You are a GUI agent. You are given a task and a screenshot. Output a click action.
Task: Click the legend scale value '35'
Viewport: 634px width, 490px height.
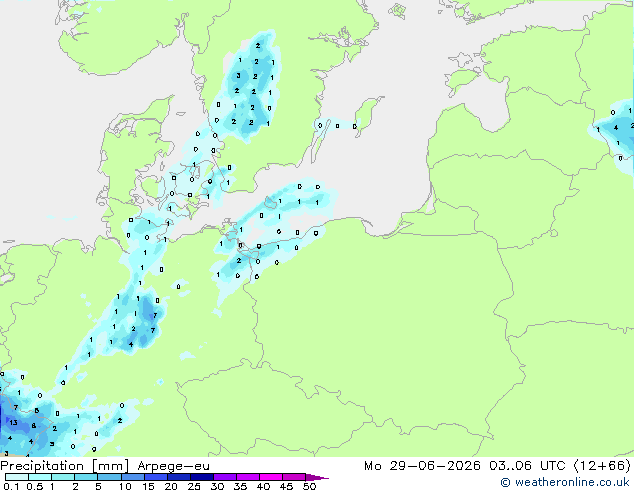[x=240, y=486]
